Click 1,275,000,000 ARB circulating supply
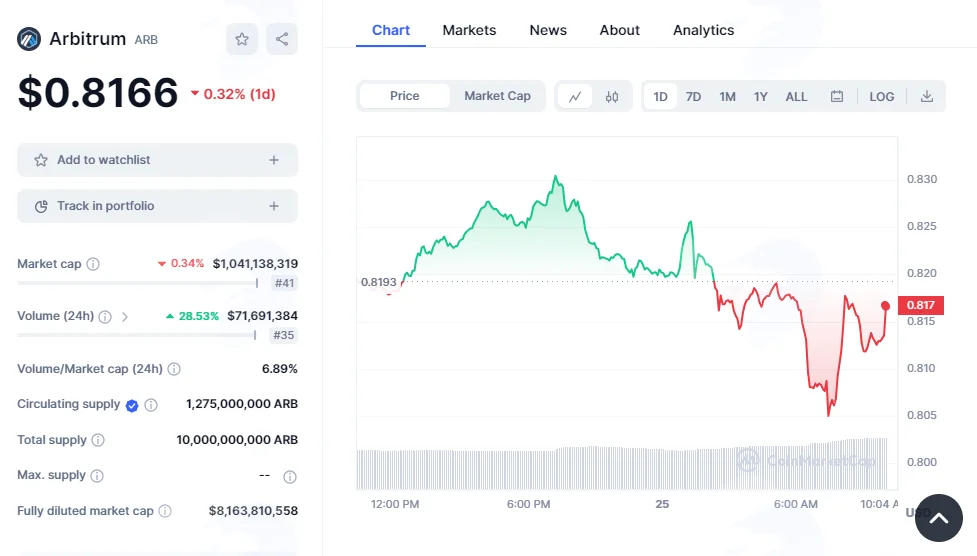The width and height of the screenshot is (977, 556). [x=242, y=404]
